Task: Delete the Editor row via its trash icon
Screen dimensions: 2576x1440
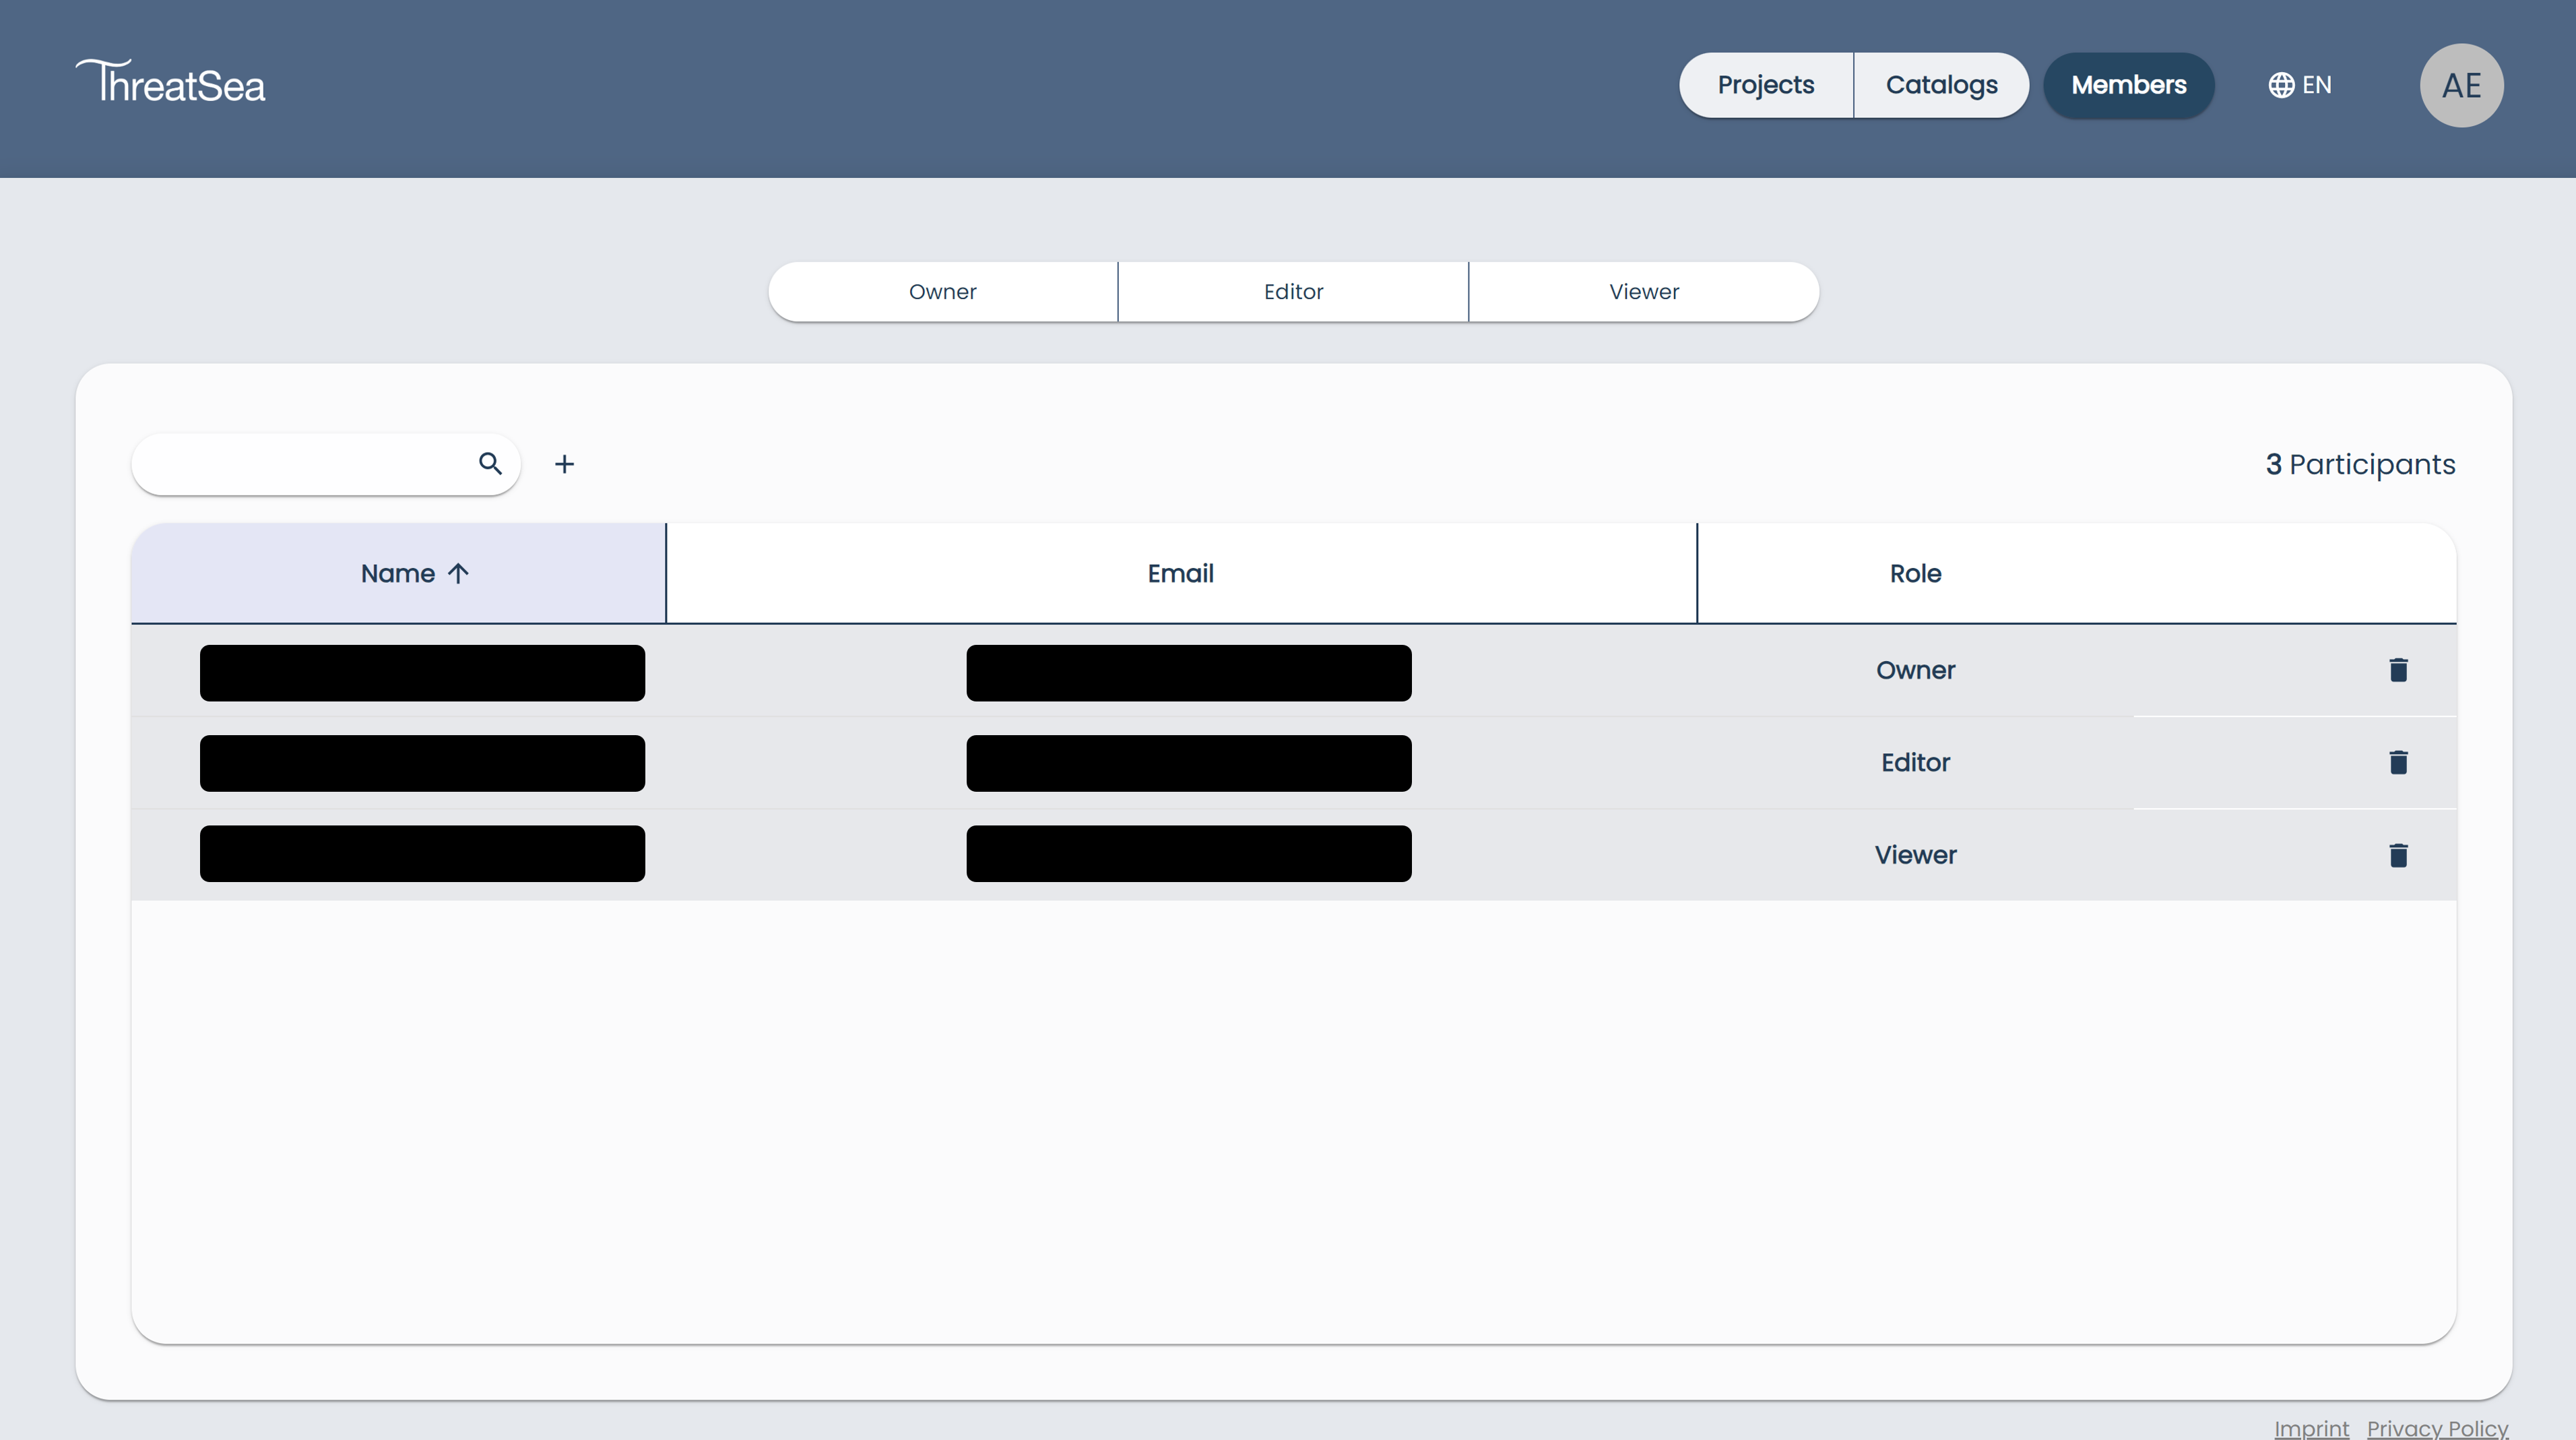Action: click(2399, 762)
